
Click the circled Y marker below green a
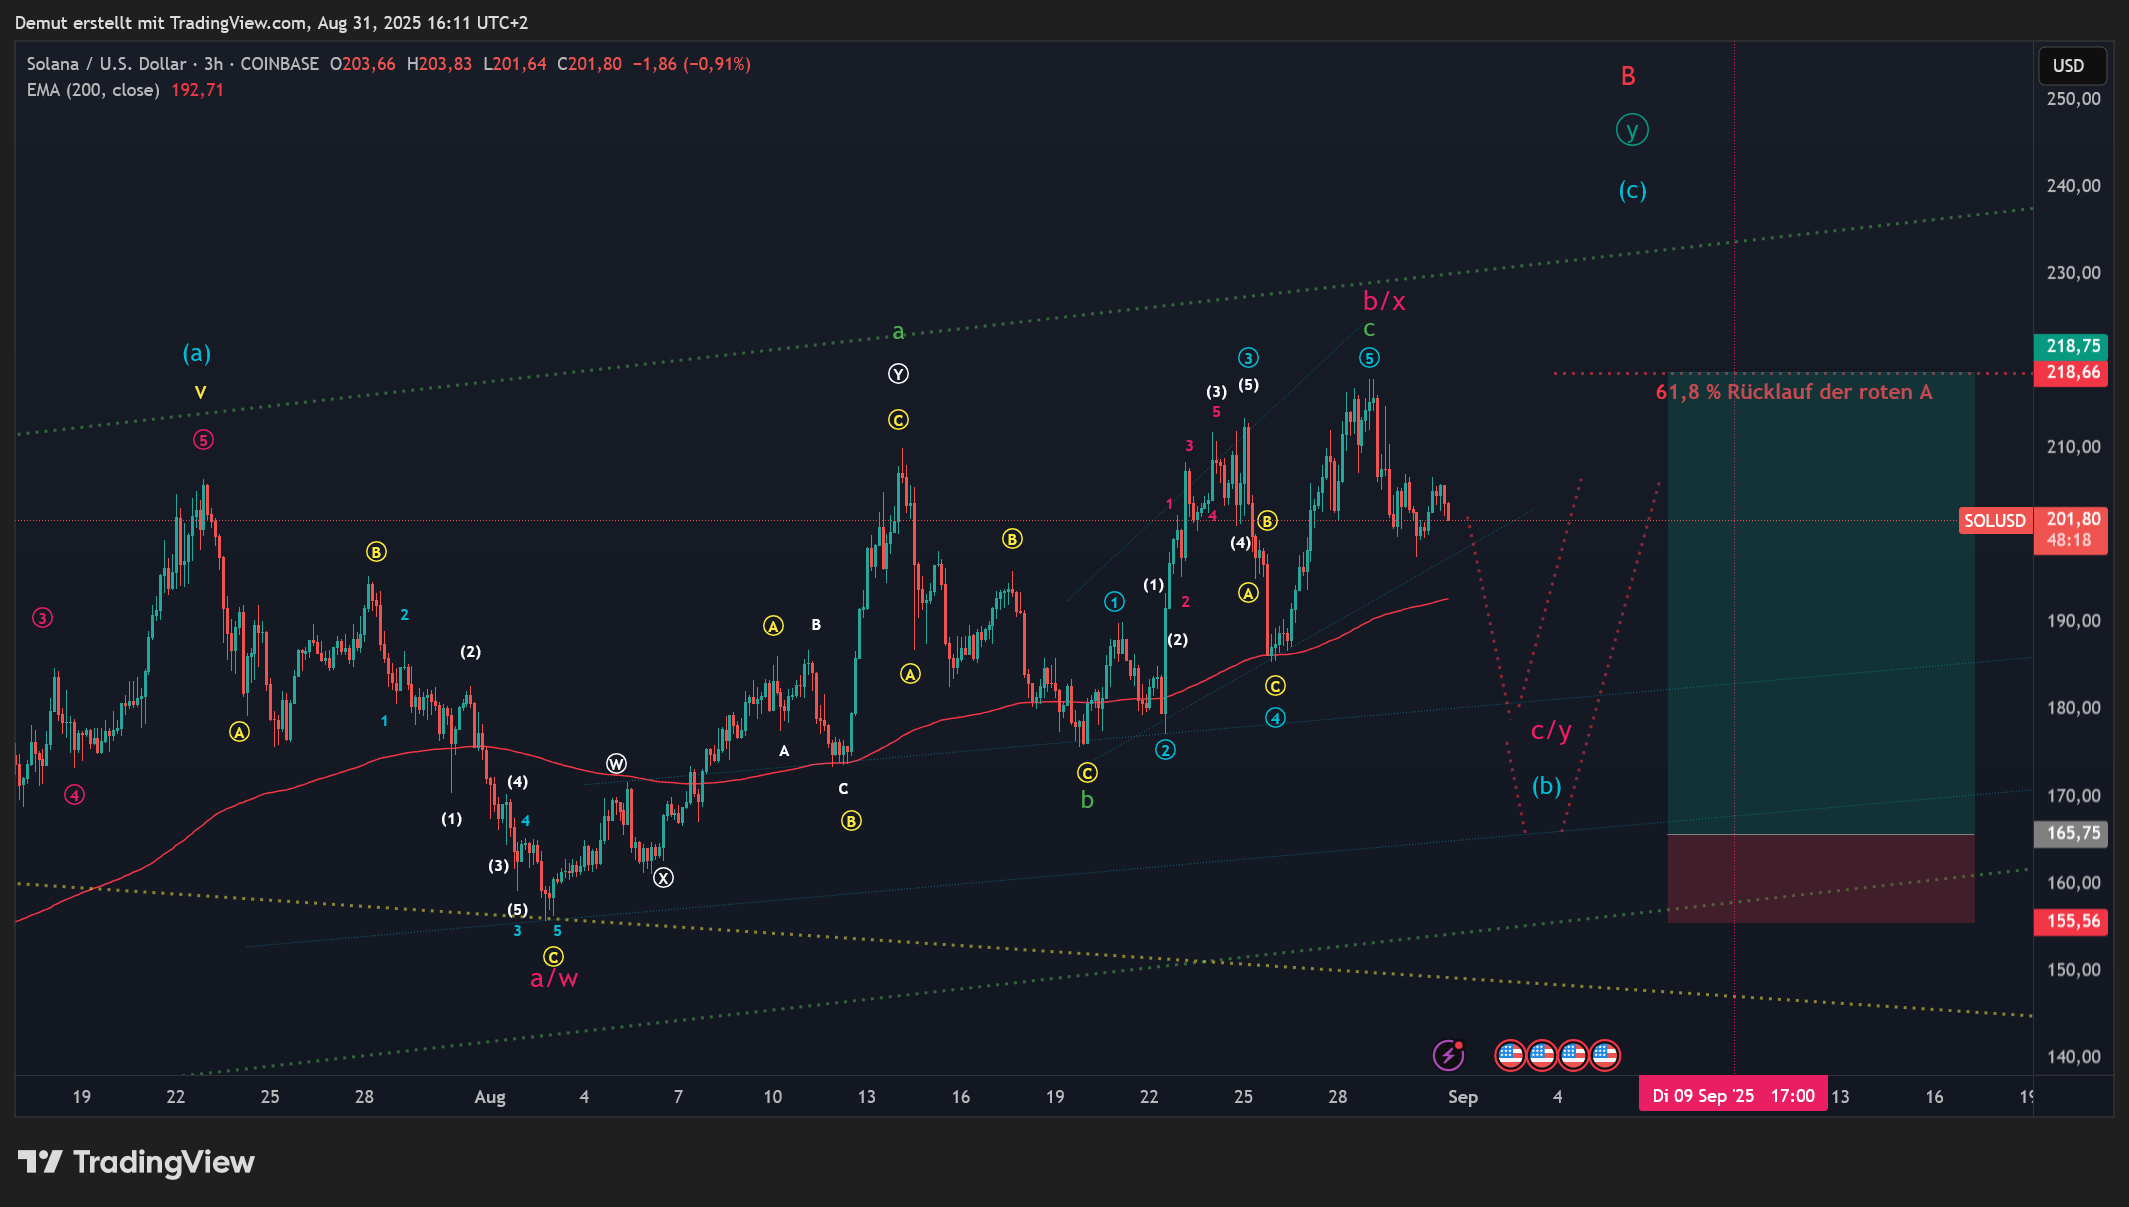click(898, 374)
